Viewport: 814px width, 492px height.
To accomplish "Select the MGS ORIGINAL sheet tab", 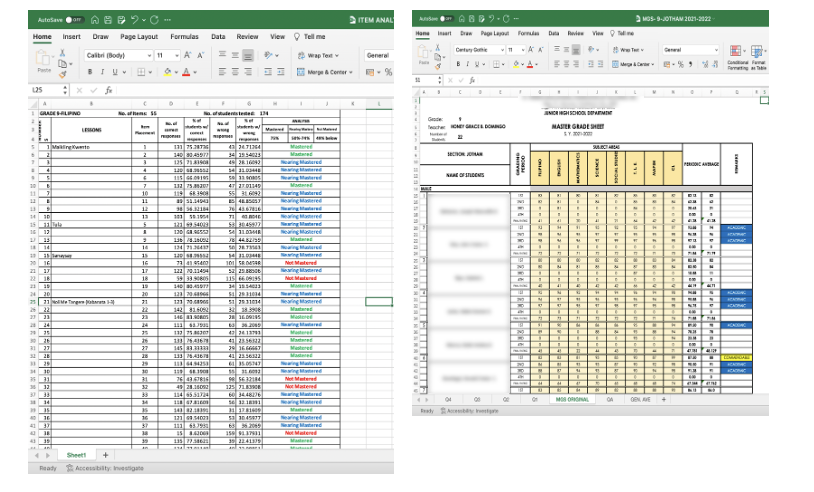I will [572, 400].
